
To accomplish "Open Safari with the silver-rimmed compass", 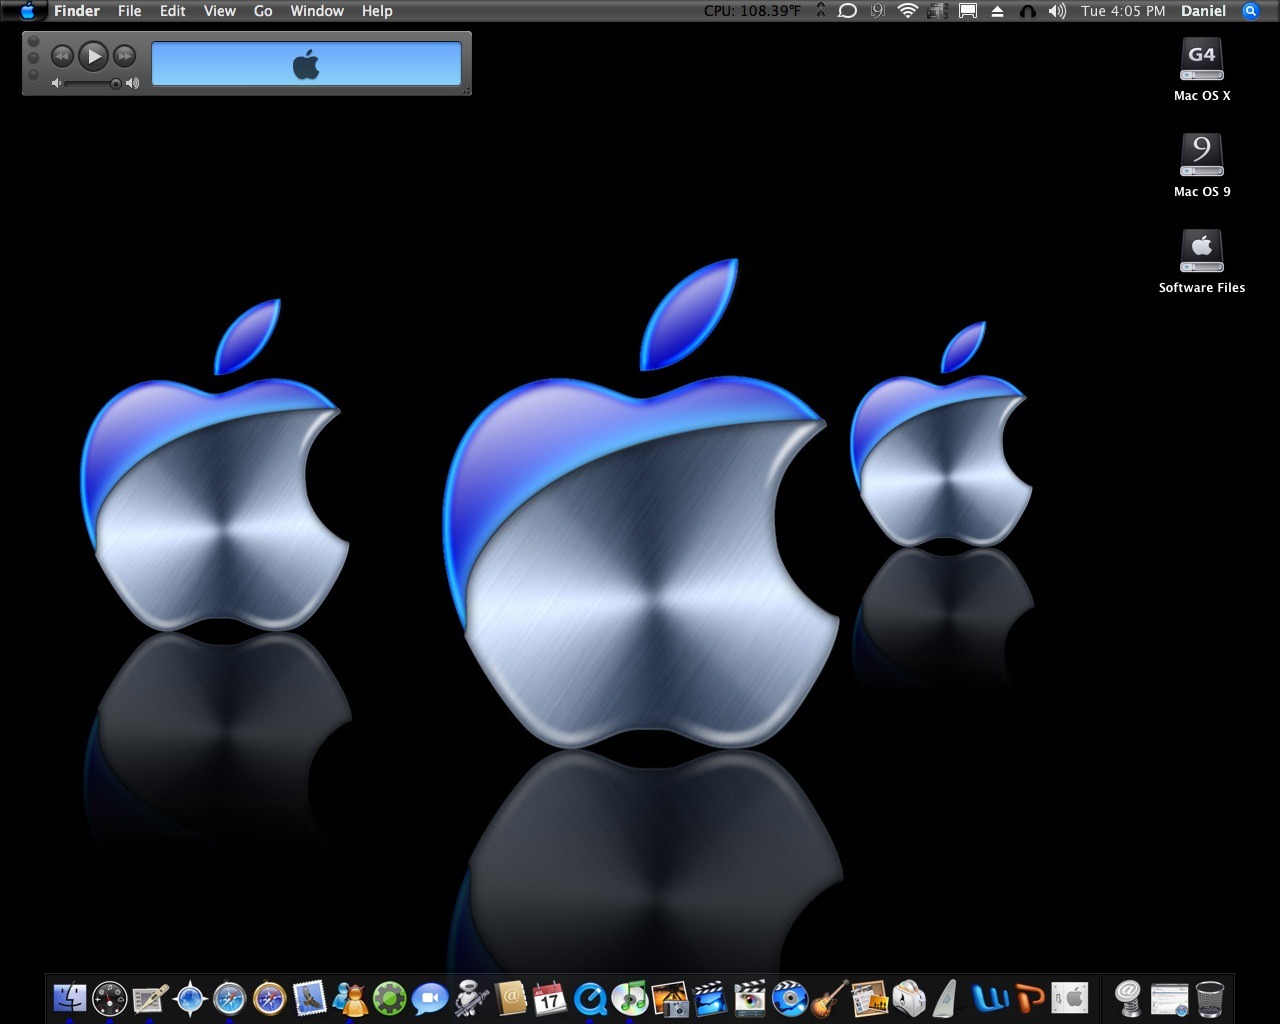I will coord(230,997).
